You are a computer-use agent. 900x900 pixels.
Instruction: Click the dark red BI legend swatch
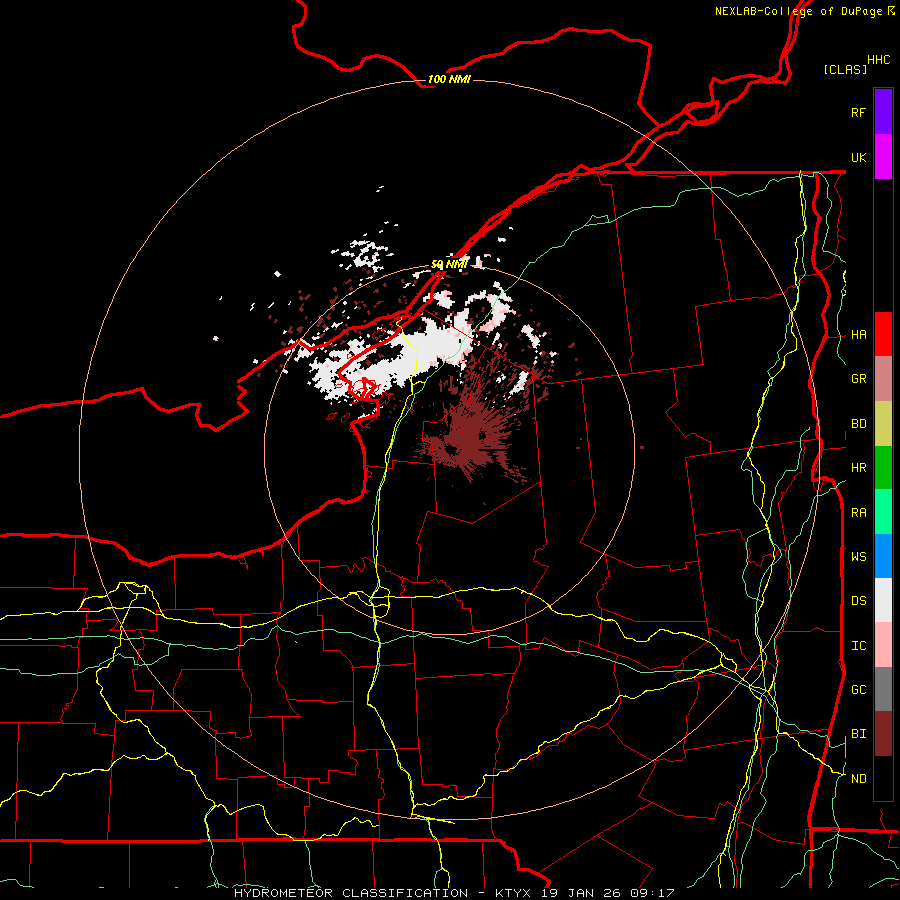click(883, 734)
